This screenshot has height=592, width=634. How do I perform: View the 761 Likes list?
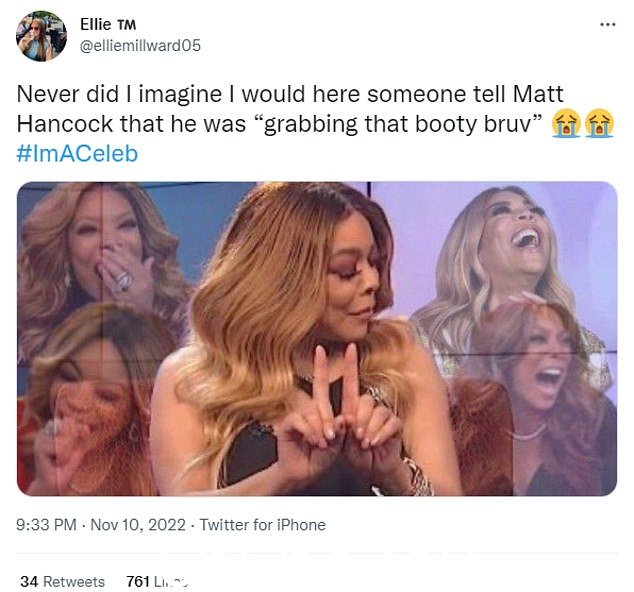pos(157,581)
